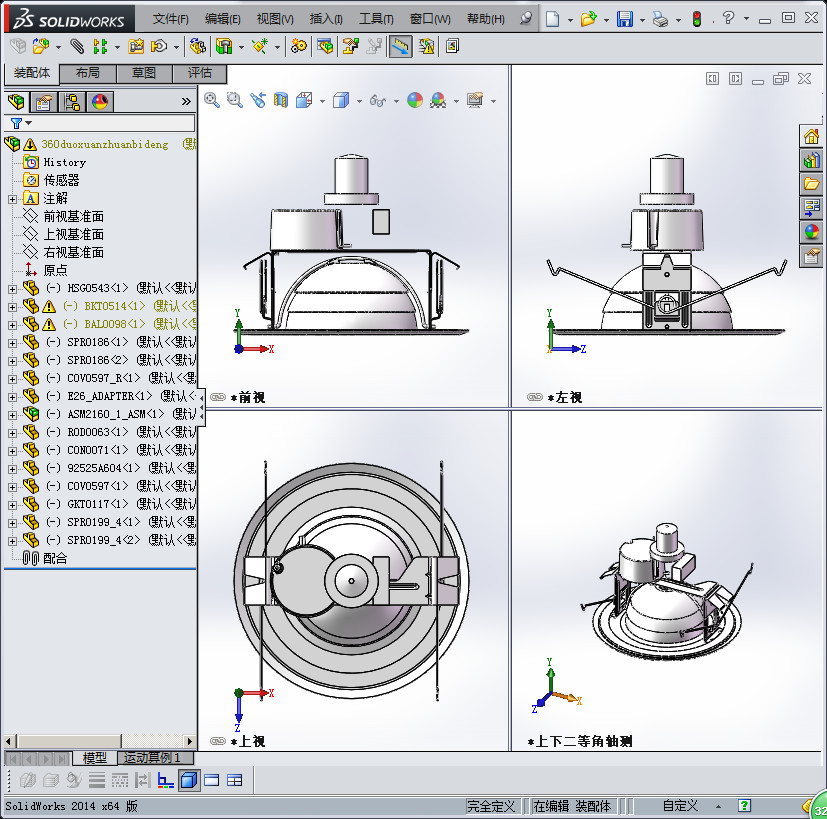The image size is (827, 819).
Task: Expand the BKT0514<1> component node
Action: (12, 307)
